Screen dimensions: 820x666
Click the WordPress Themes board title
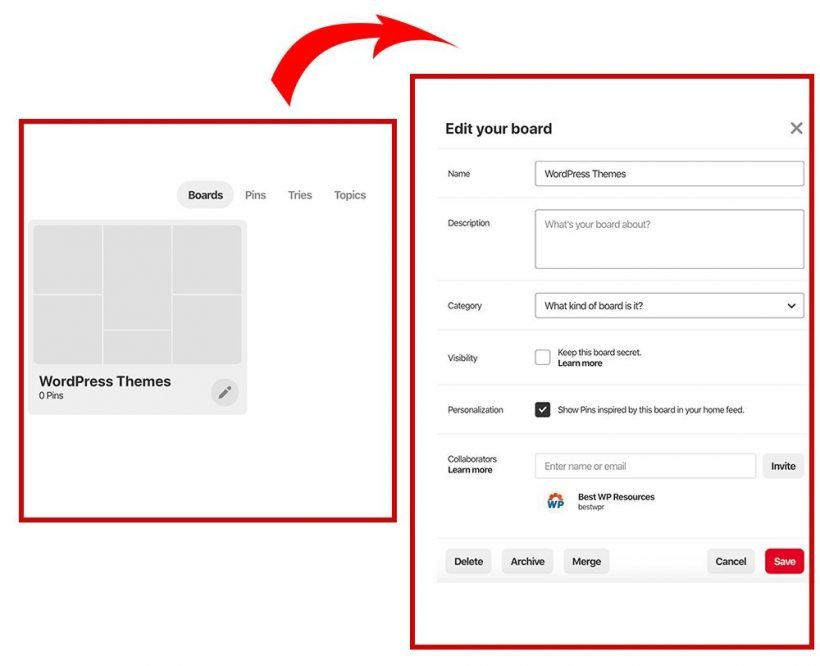(x=105, y=382)
